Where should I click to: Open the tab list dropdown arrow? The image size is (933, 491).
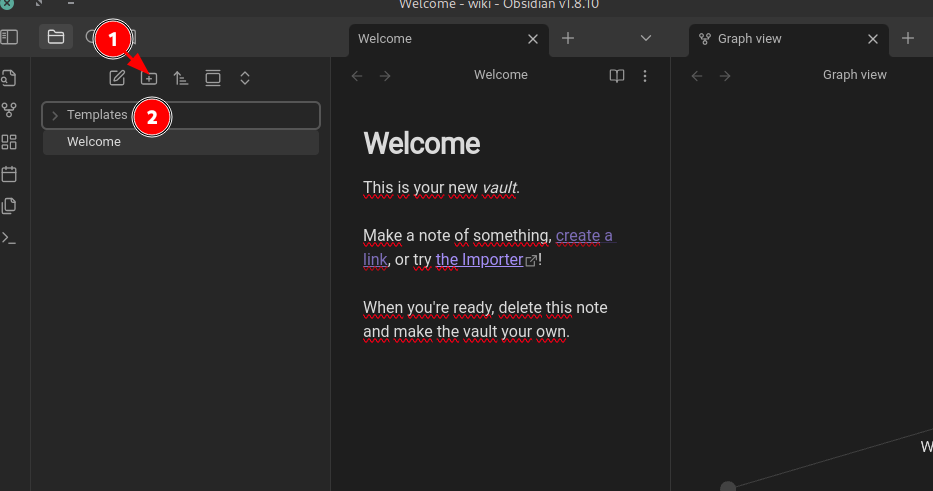coord(646,38)
